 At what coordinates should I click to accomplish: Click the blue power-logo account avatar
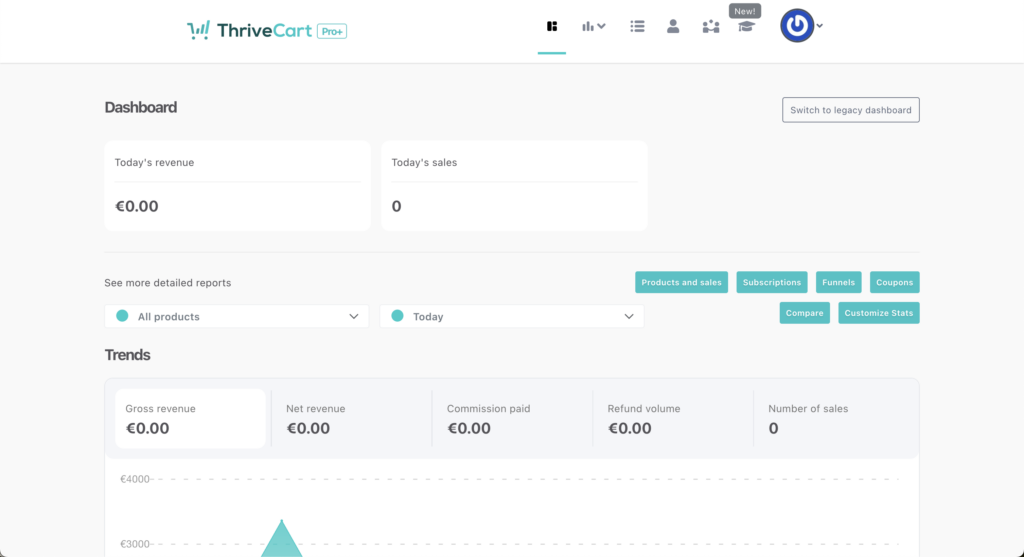tap(797, 27)
